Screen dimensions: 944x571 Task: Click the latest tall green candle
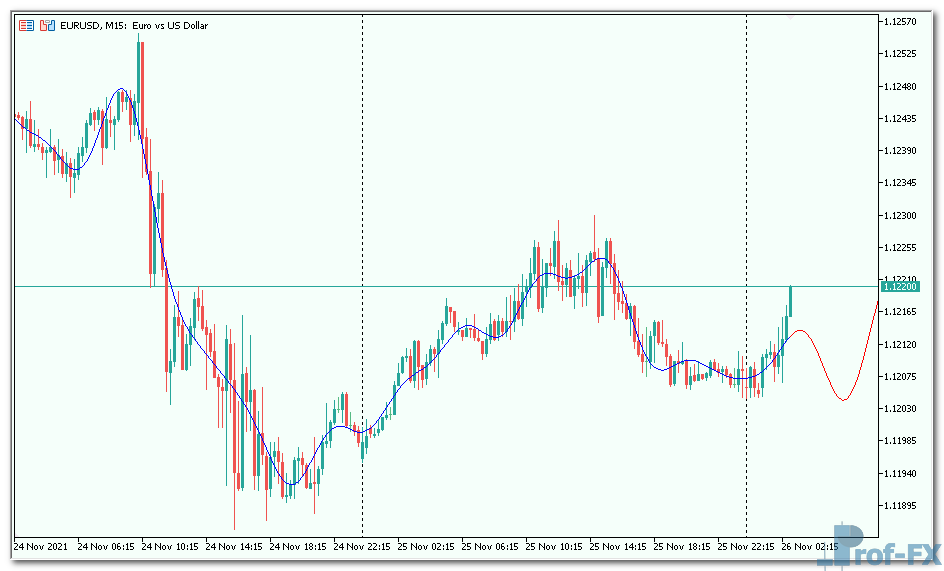click(790, 300)
